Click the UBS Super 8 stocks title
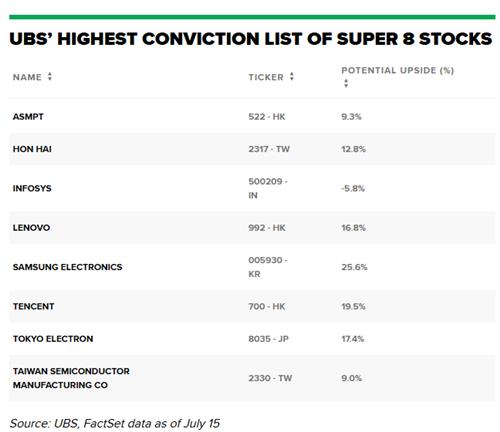Viewport: 500px width, 432px height. click(x=250, y=39)
